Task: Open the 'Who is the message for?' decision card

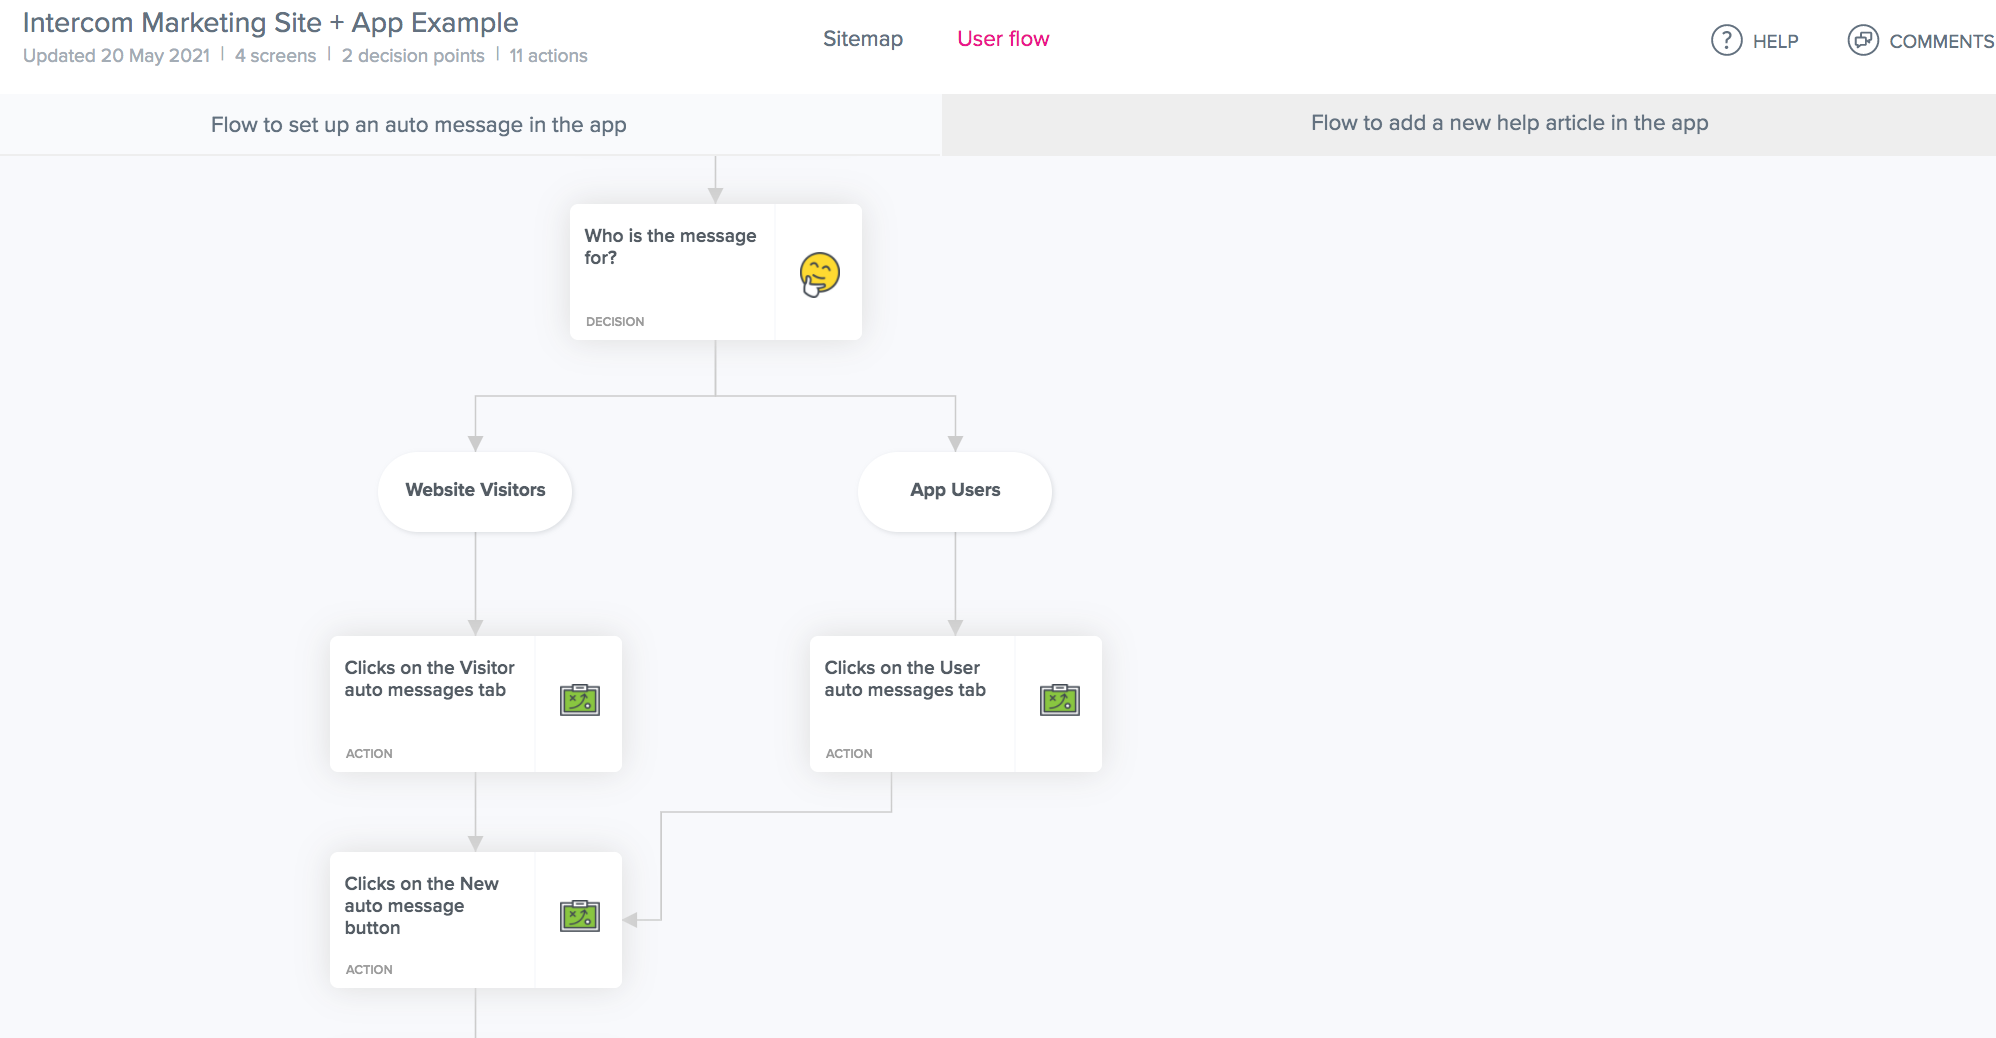Action: pyautogui.click(x=670, y=247)
